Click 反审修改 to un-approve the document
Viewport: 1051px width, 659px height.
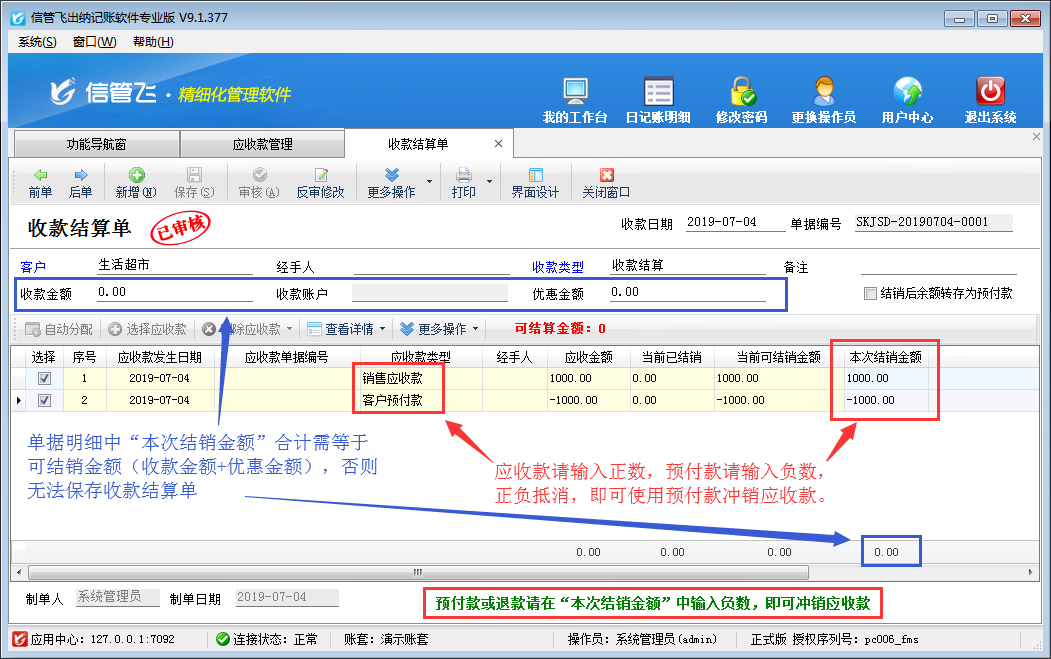coord(320,182)
